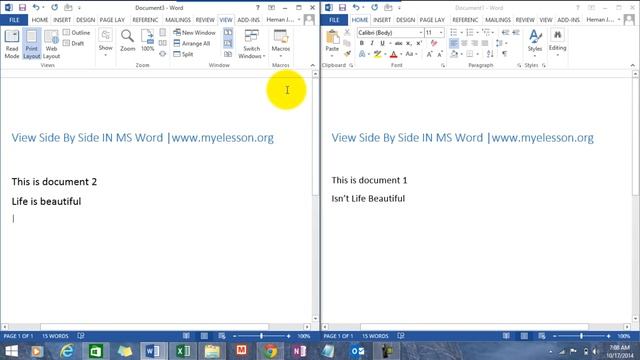Apply text highlight color in Document1
The height and width of the screenshot is (360, 640).
tap(378, 54)
